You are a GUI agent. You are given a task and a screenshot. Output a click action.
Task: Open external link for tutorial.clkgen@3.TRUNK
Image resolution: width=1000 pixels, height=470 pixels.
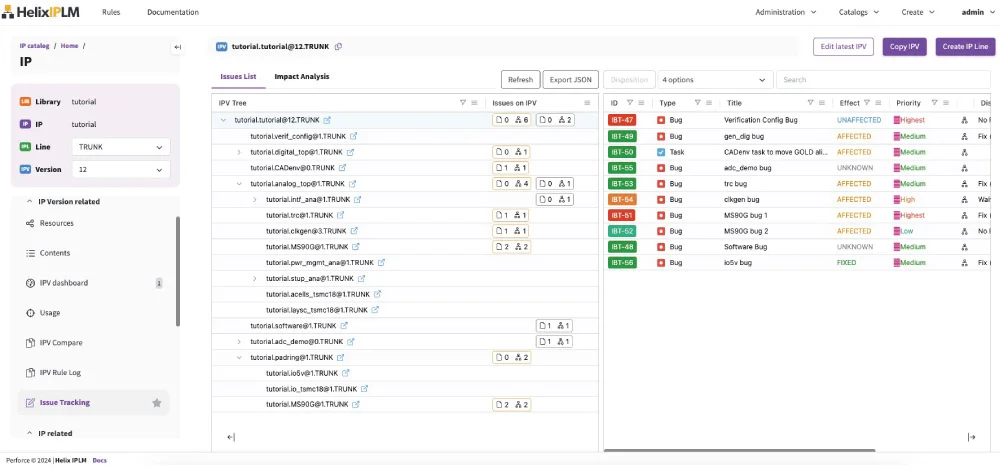pyautogui.click(x=354, y=231)
